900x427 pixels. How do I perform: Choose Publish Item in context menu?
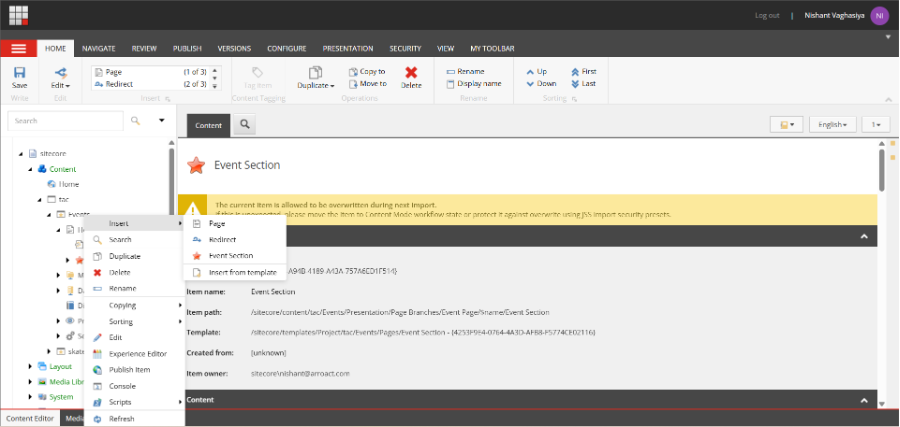tap(134, 370)
